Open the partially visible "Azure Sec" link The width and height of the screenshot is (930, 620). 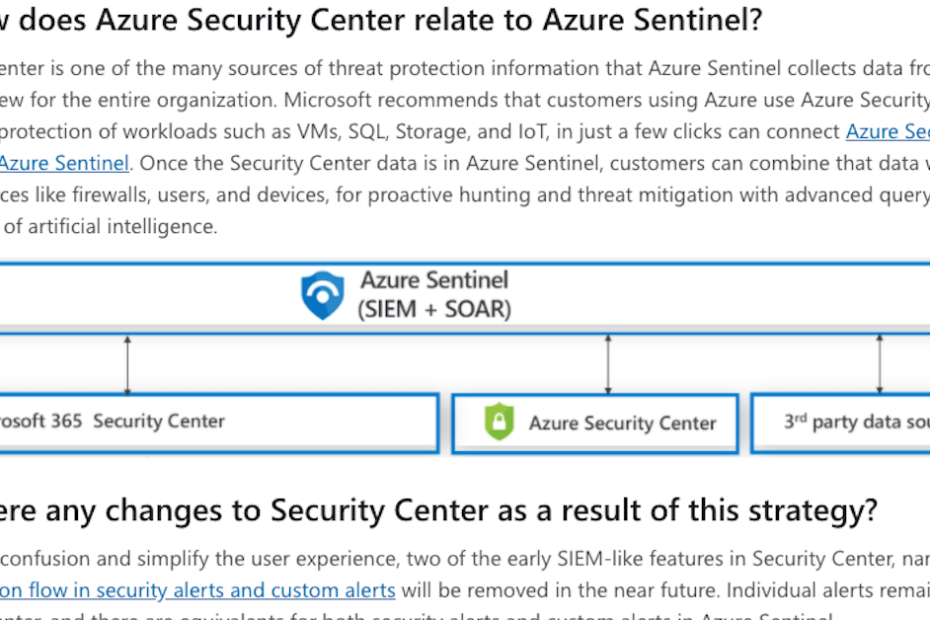tap(887, 131)
